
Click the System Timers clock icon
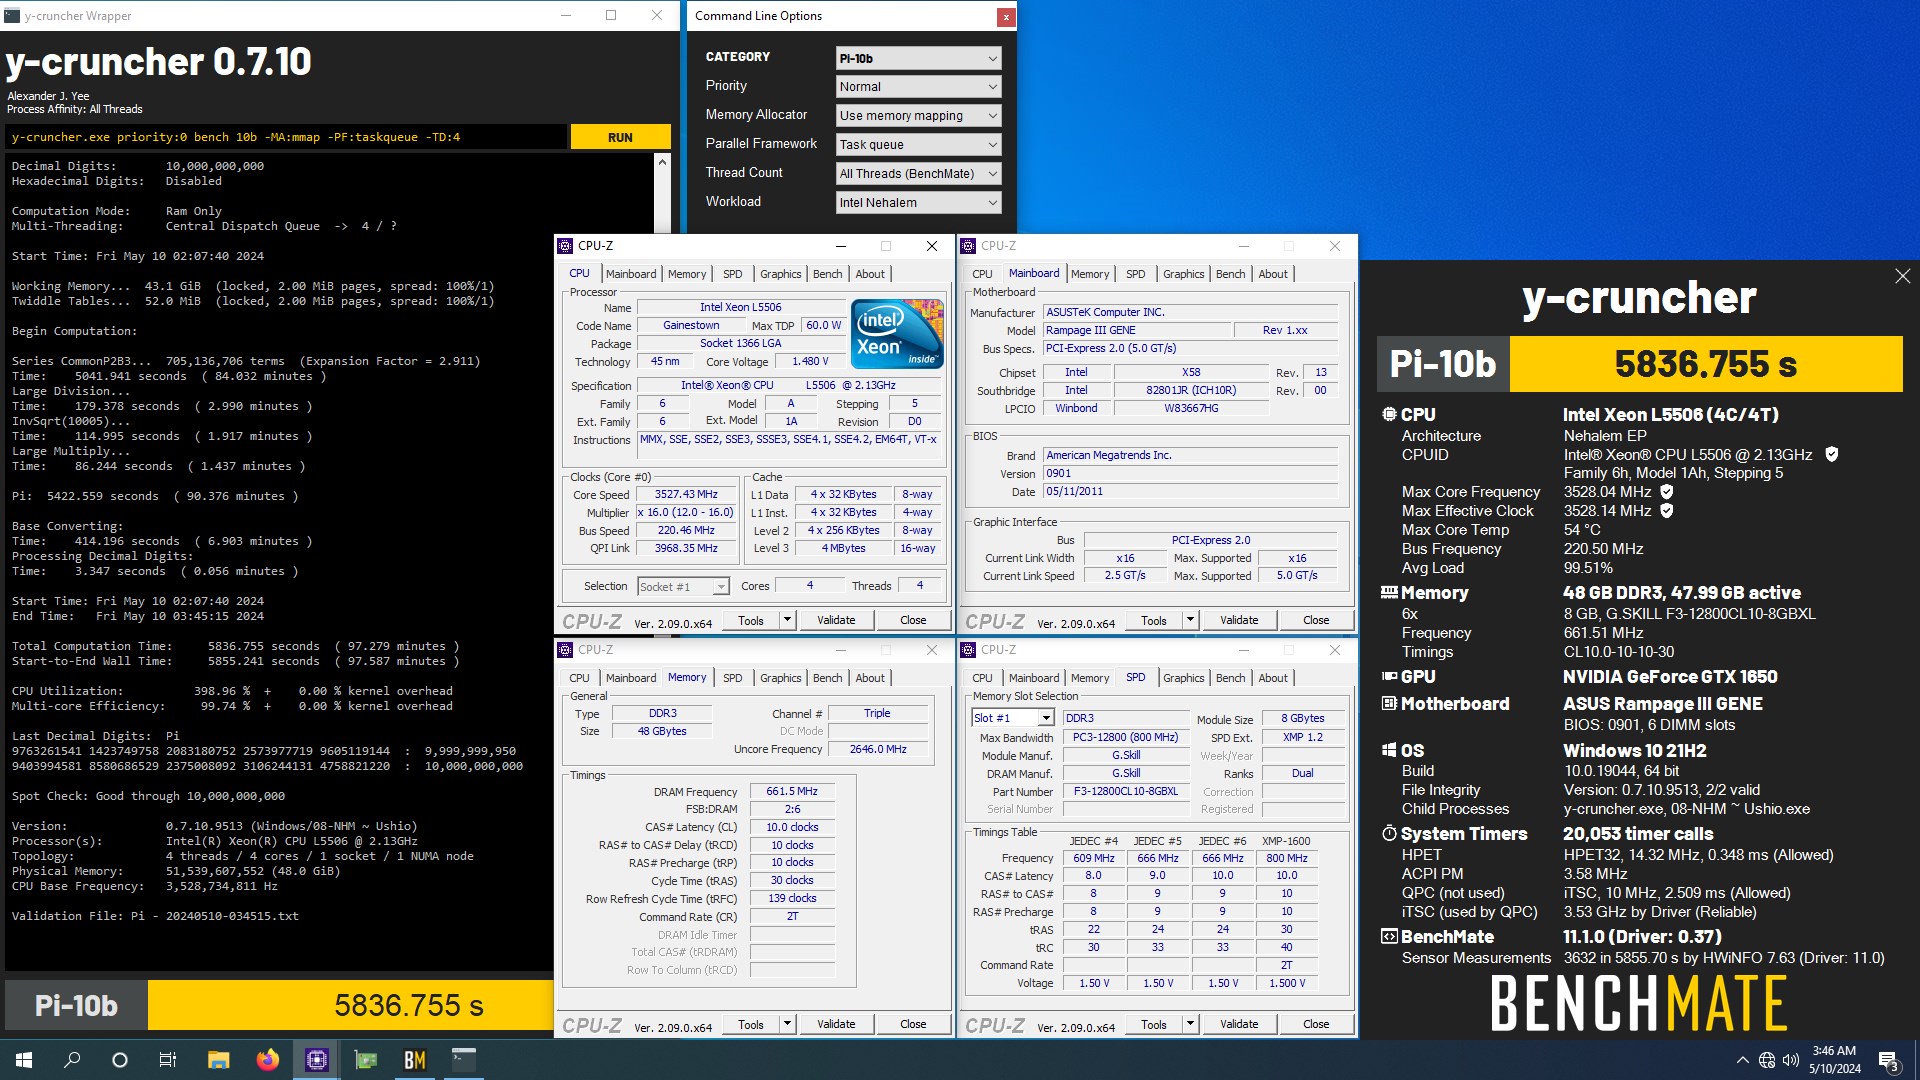[1389, 833]
